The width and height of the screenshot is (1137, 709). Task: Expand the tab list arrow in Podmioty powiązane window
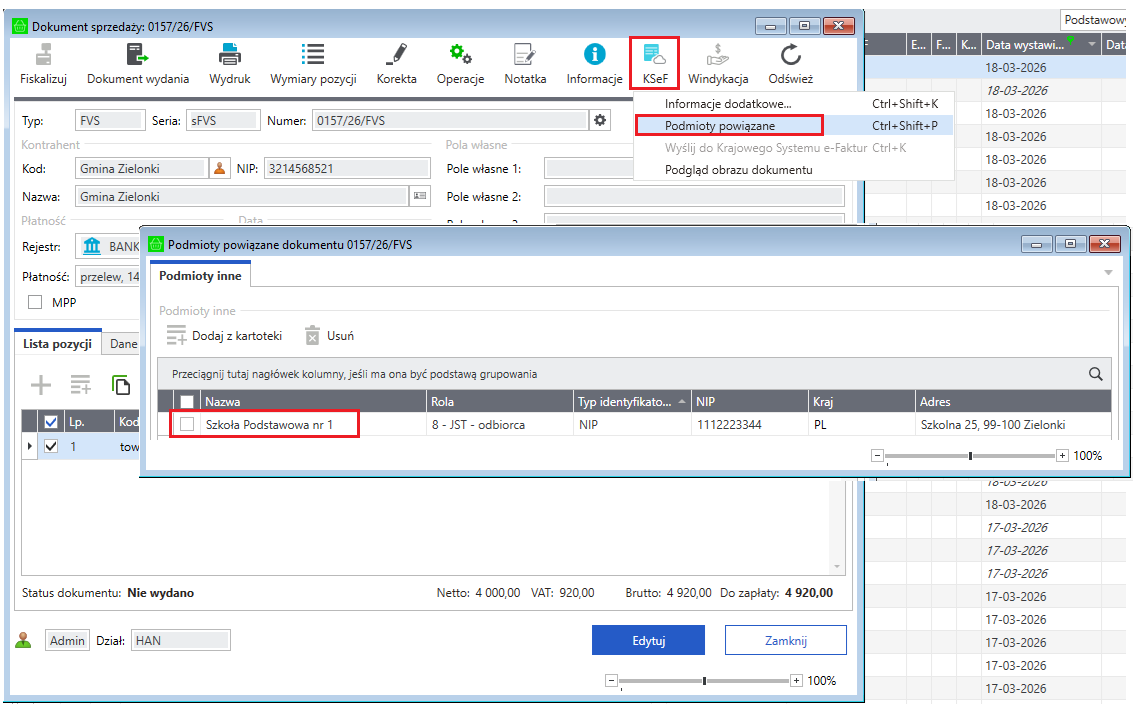(x=1108, y=273)
